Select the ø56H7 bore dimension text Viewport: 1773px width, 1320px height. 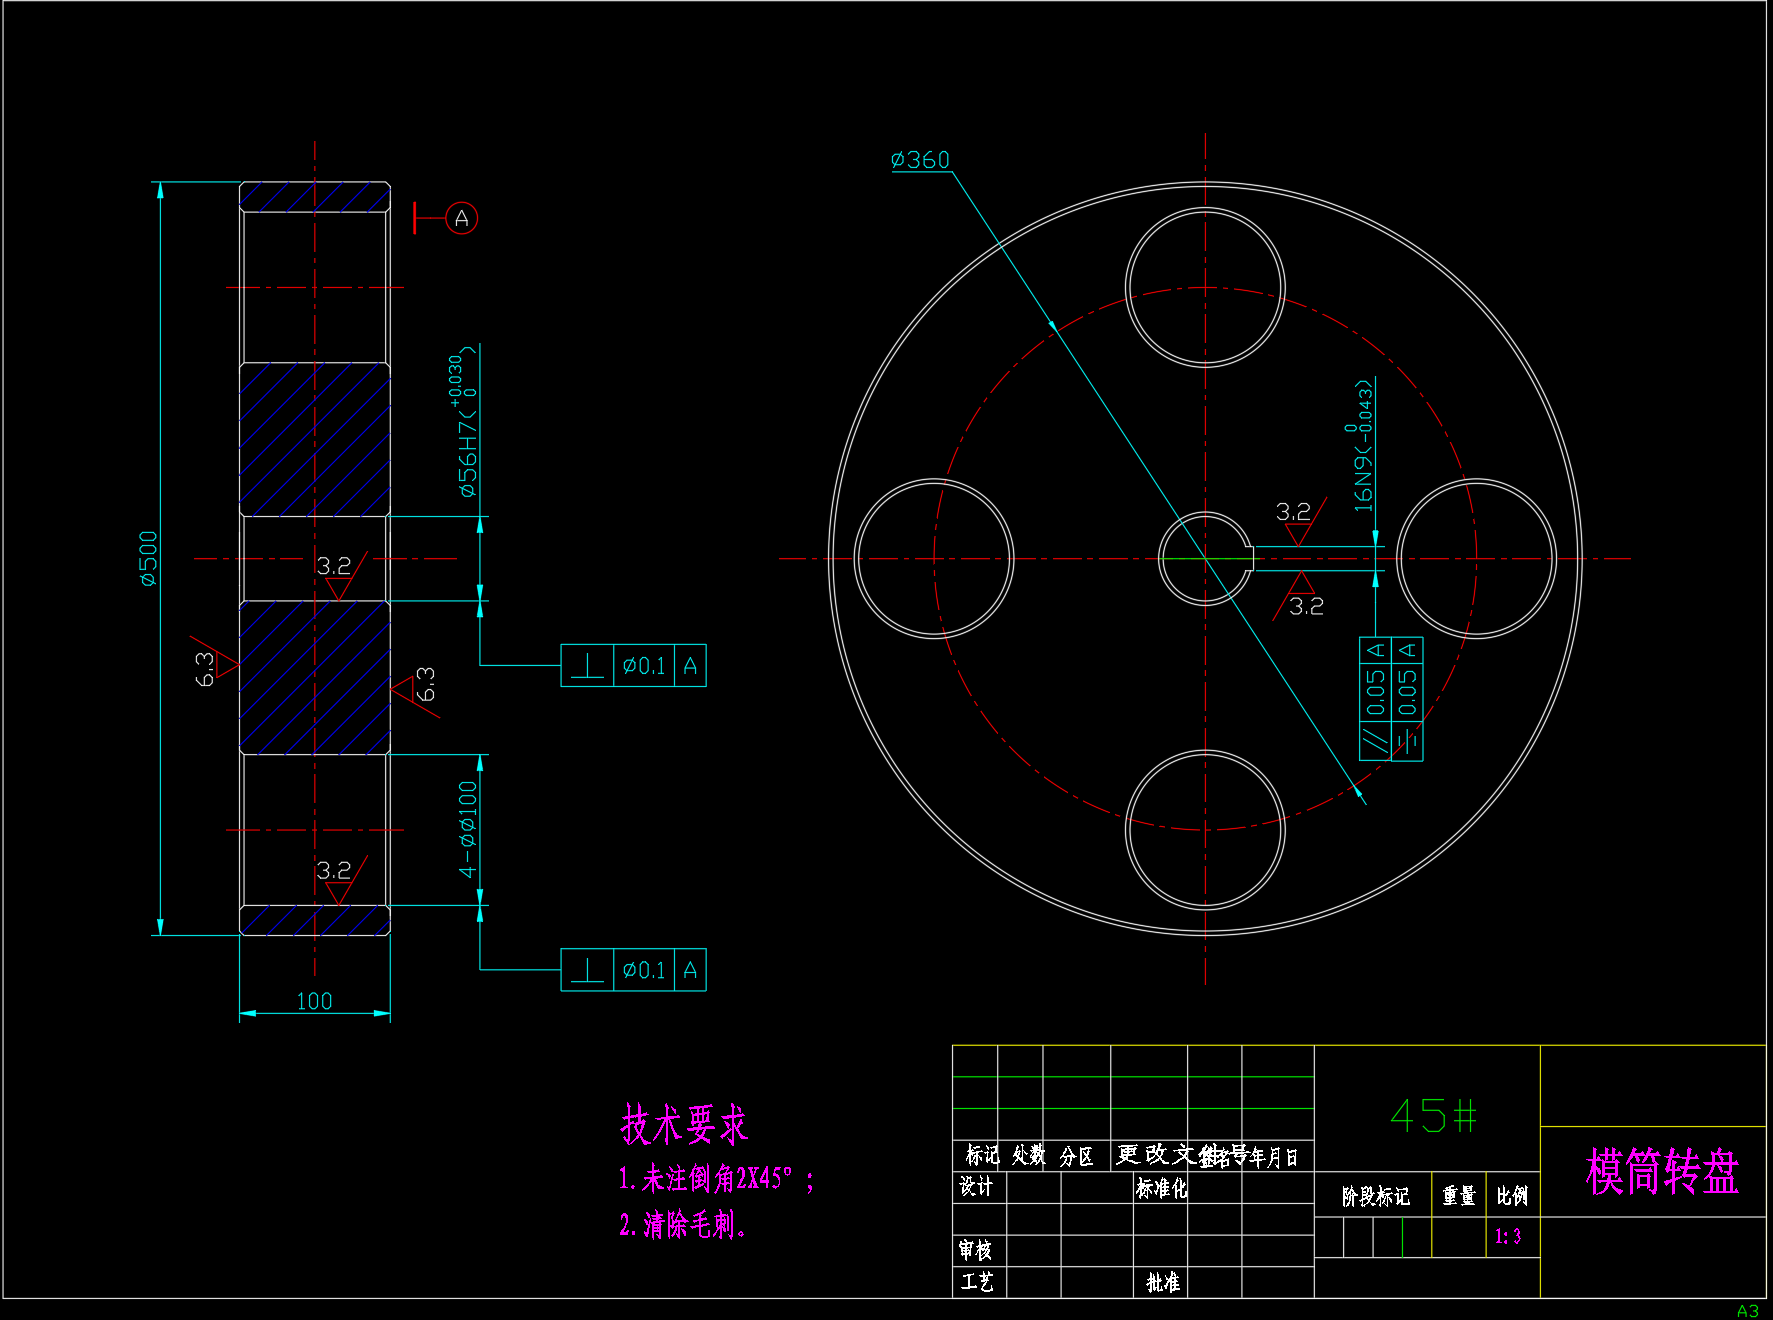[x=467, y=425]
